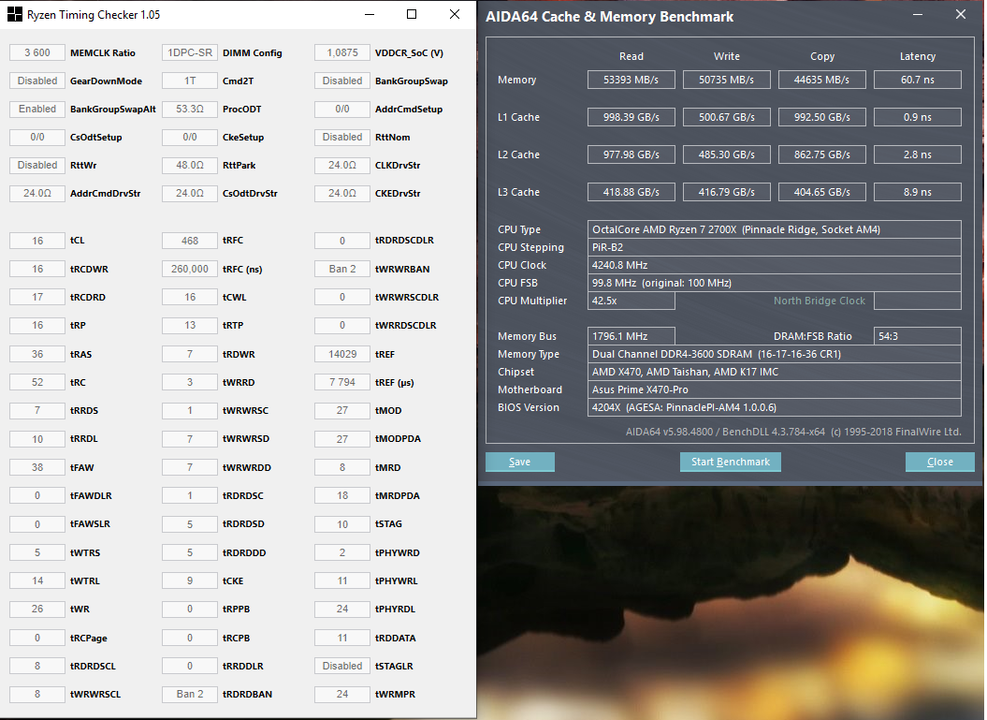The image size is (987, 720).
Task: Click the Read column header in AIDA64
Action: point(631,56)
